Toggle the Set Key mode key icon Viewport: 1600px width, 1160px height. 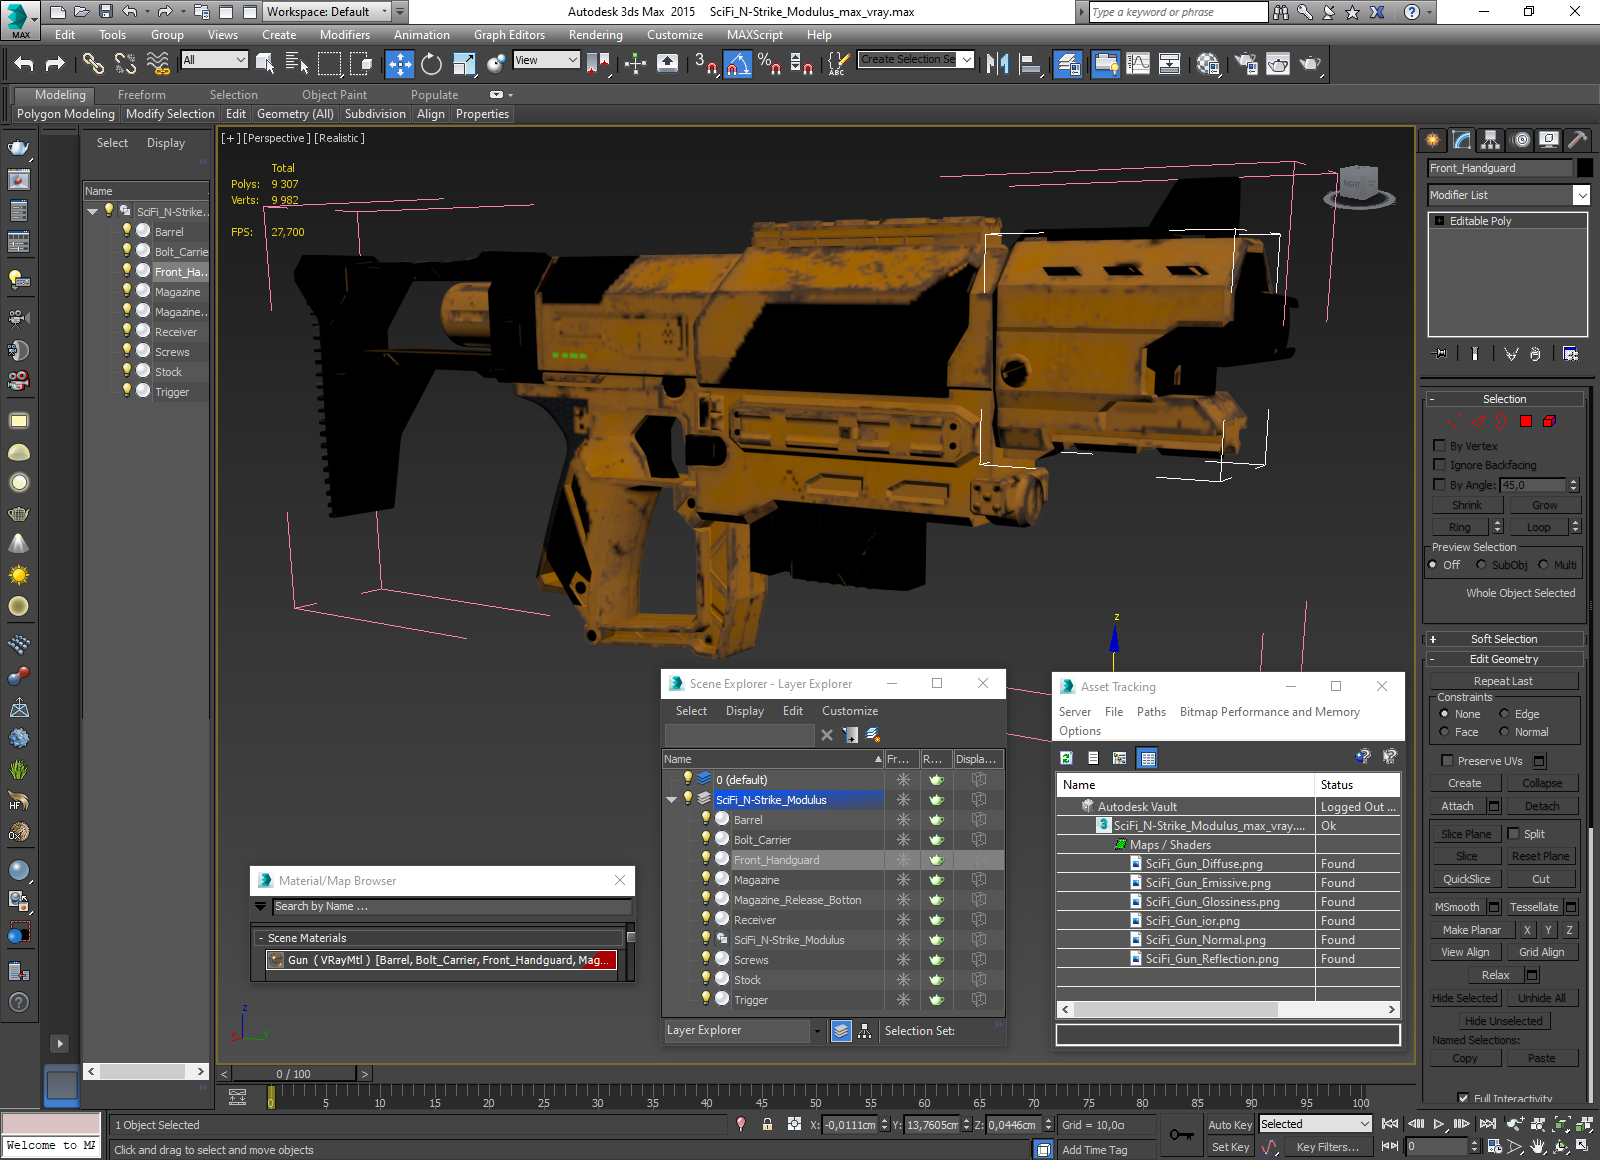(x=1181, y=1135)
